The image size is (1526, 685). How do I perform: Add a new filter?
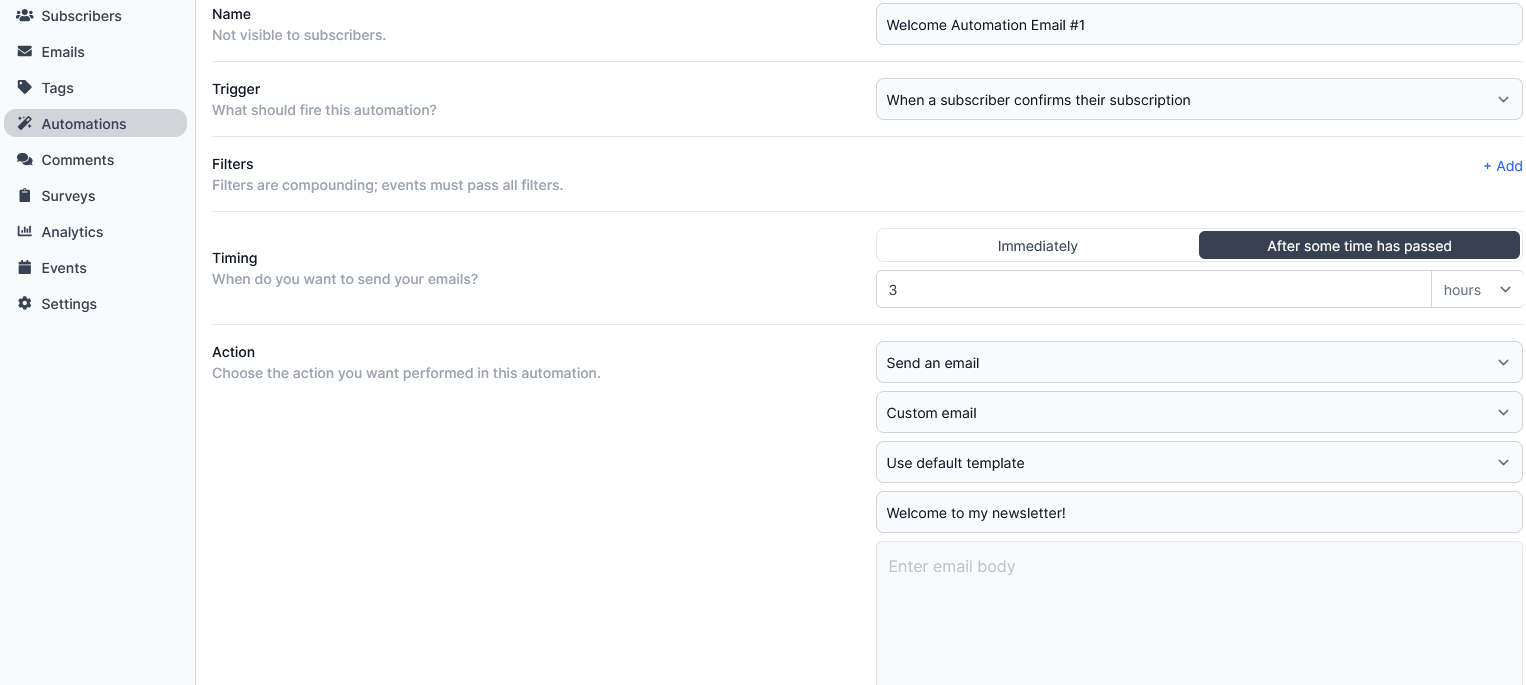click(1502, 166)
